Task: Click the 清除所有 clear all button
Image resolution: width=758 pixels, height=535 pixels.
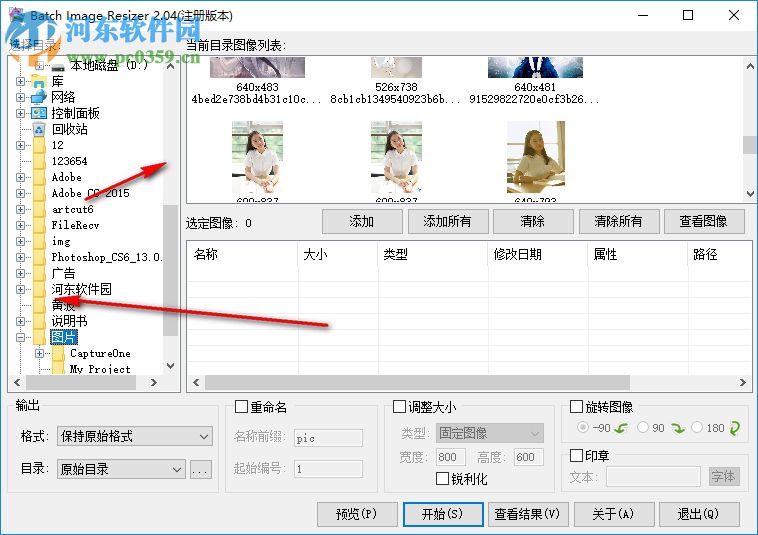Action: coord(619,221)
